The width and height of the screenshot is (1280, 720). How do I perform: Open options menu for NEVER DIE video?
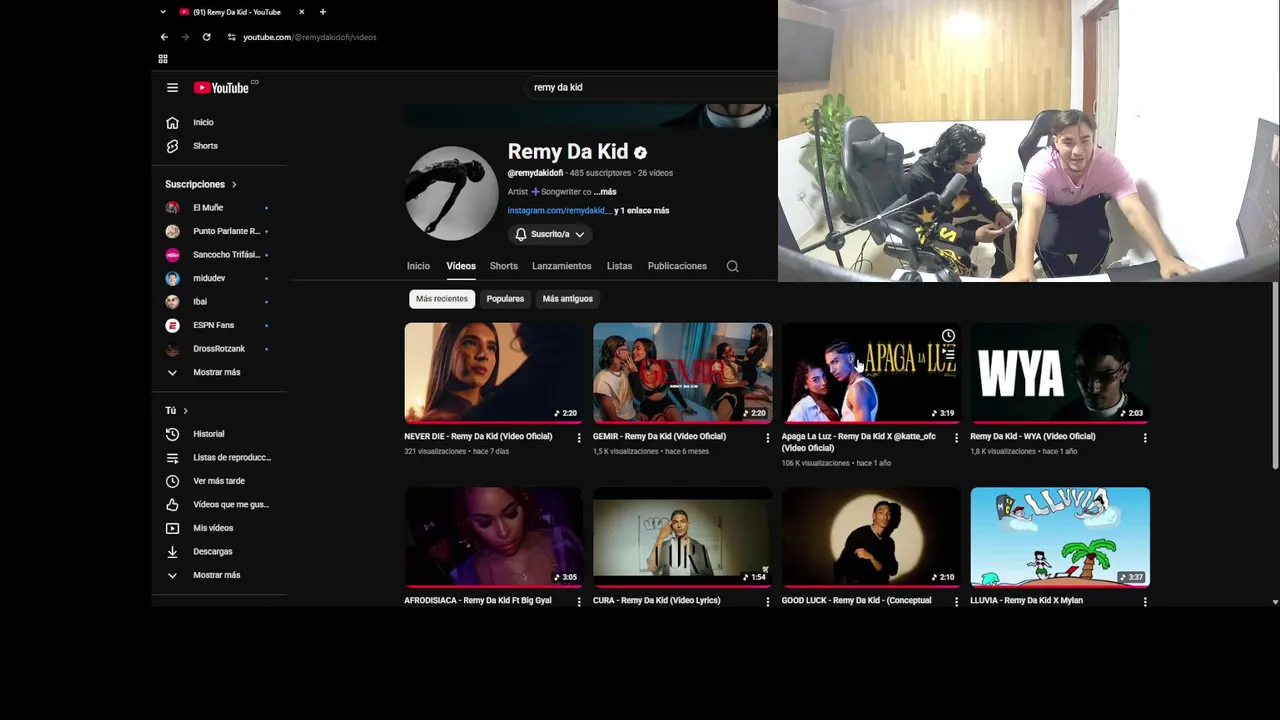[x=579, y=438]
